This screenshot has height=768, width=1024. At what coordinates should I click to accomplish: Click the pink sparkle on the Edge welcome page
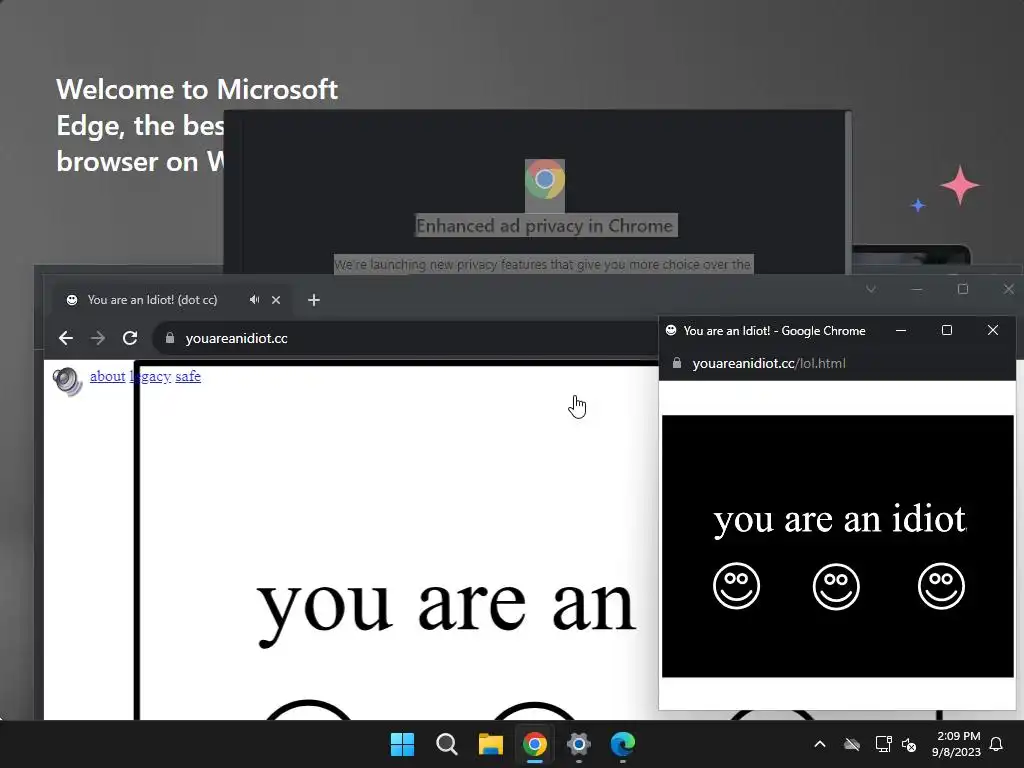click(959, 185)
